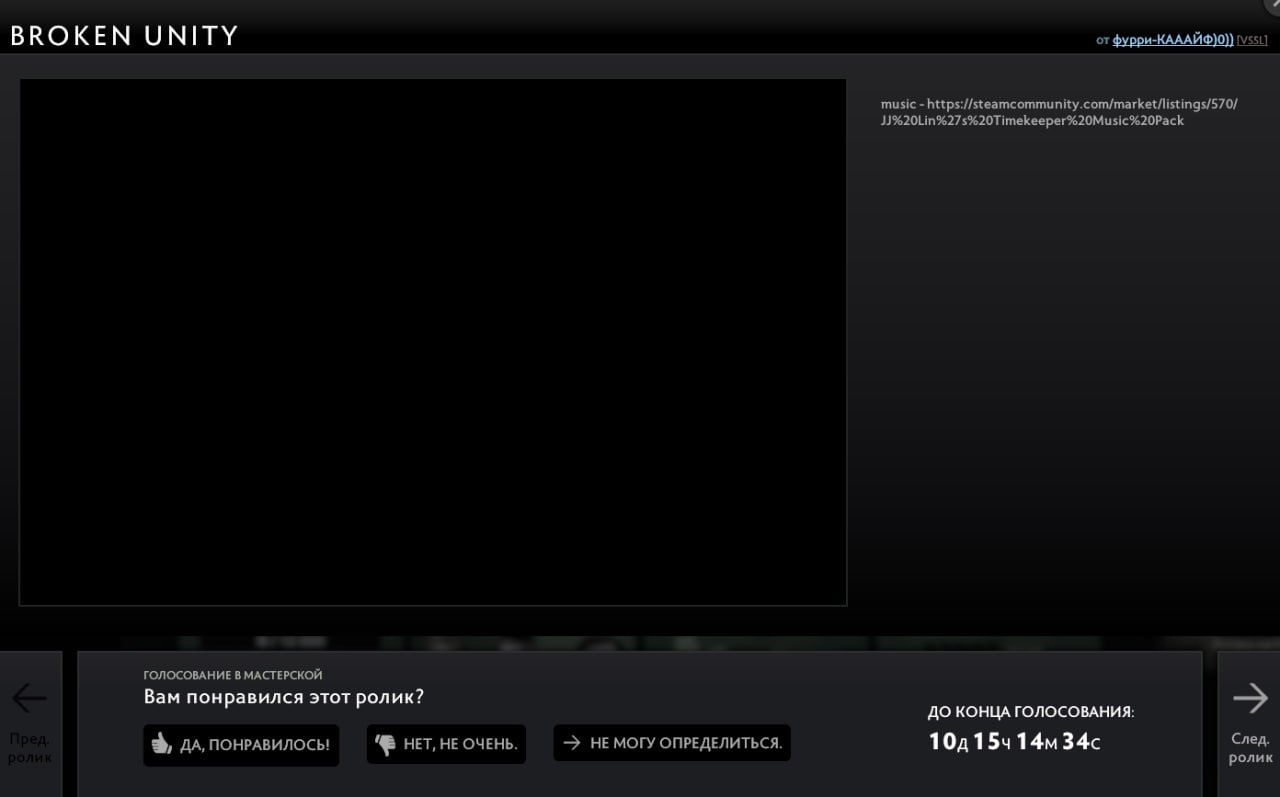Click the left arrow for previous video
Viewport: 1280px width, 797px height.
coord(29,697)
